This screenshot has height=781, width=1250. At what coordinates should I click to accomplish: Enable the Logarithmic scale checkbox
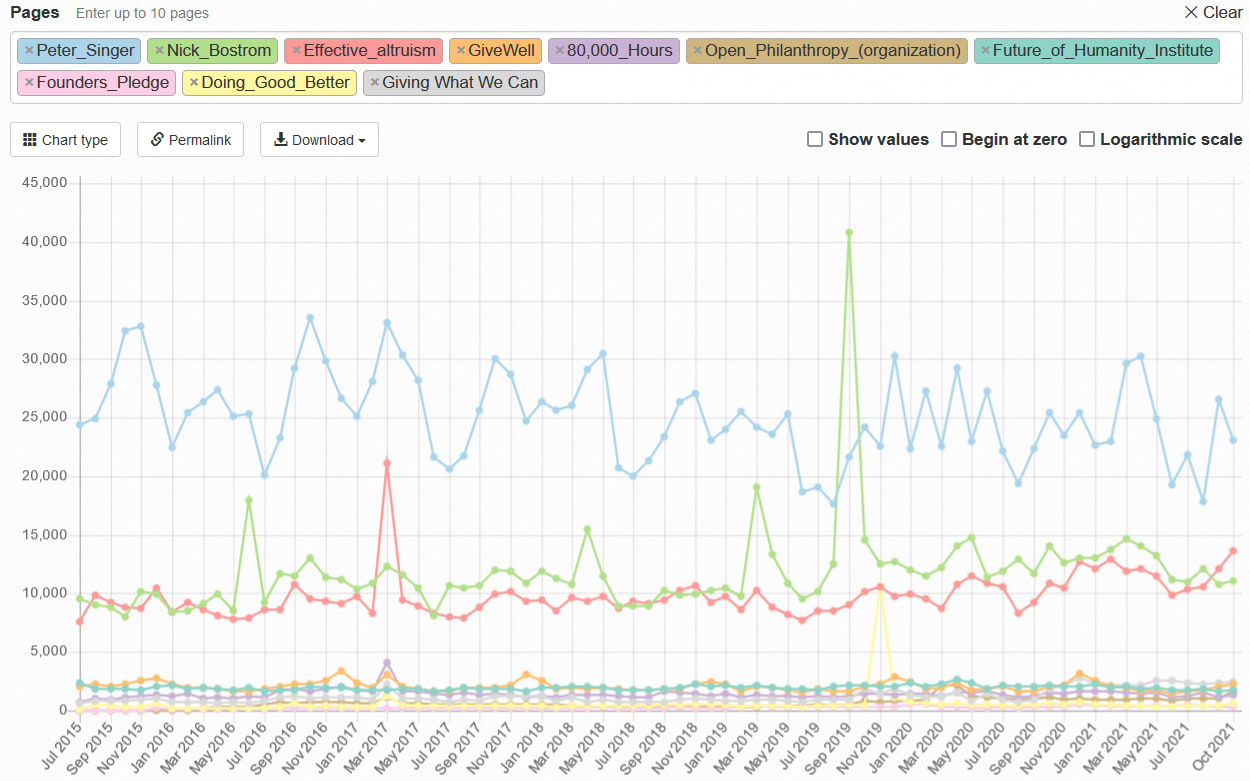1087,139
